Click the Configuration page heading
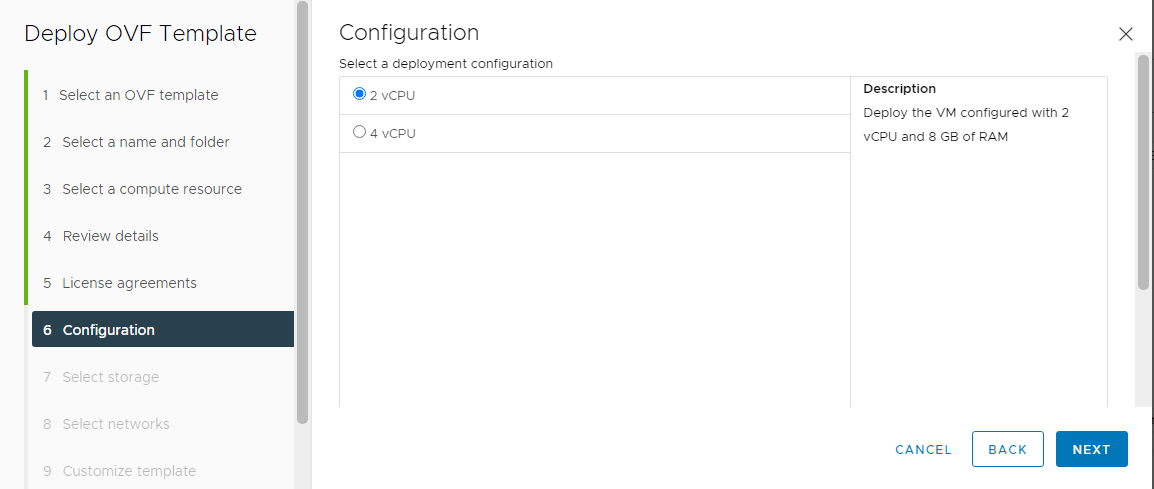 pyautogui.click(x=408, y=32)
